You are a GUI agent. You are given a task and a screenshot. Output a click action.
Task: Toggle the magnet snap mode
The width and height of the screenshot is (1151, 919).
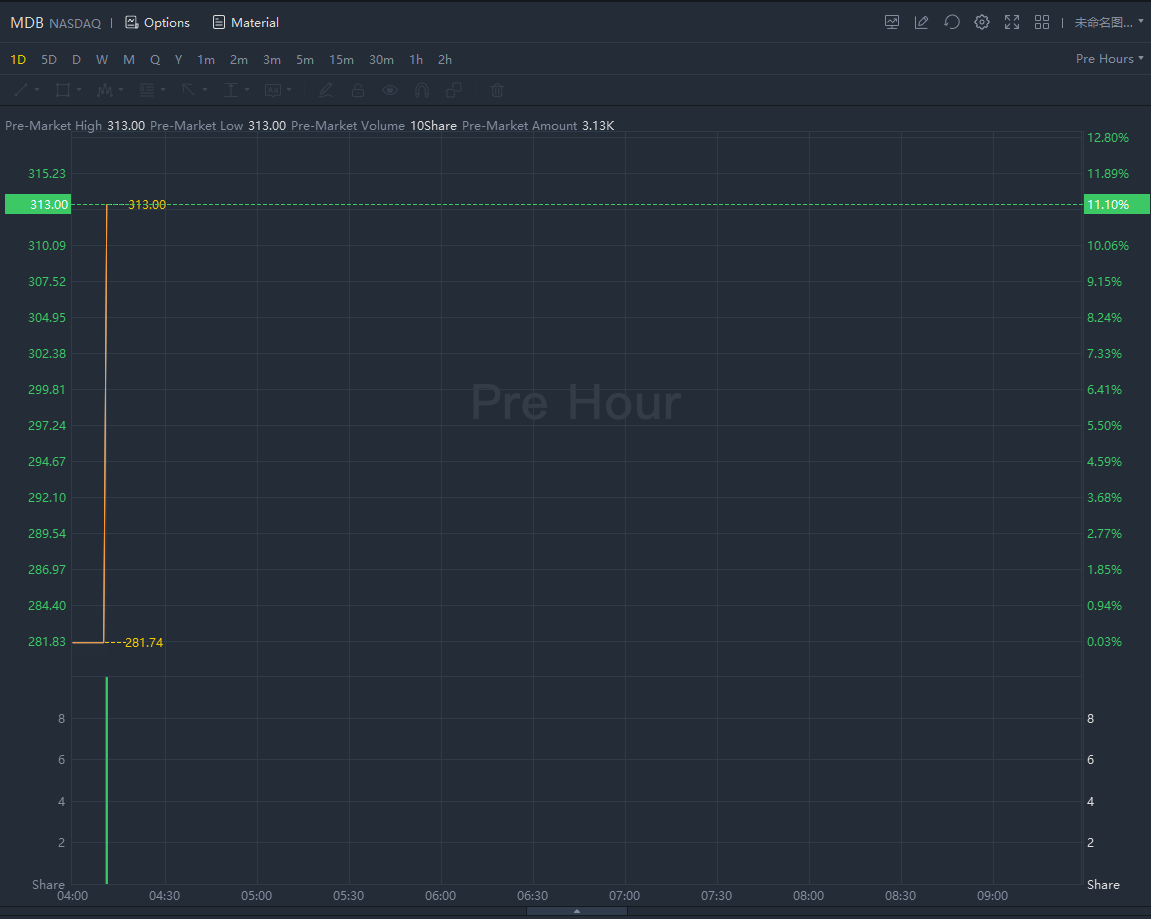[421, 90]
